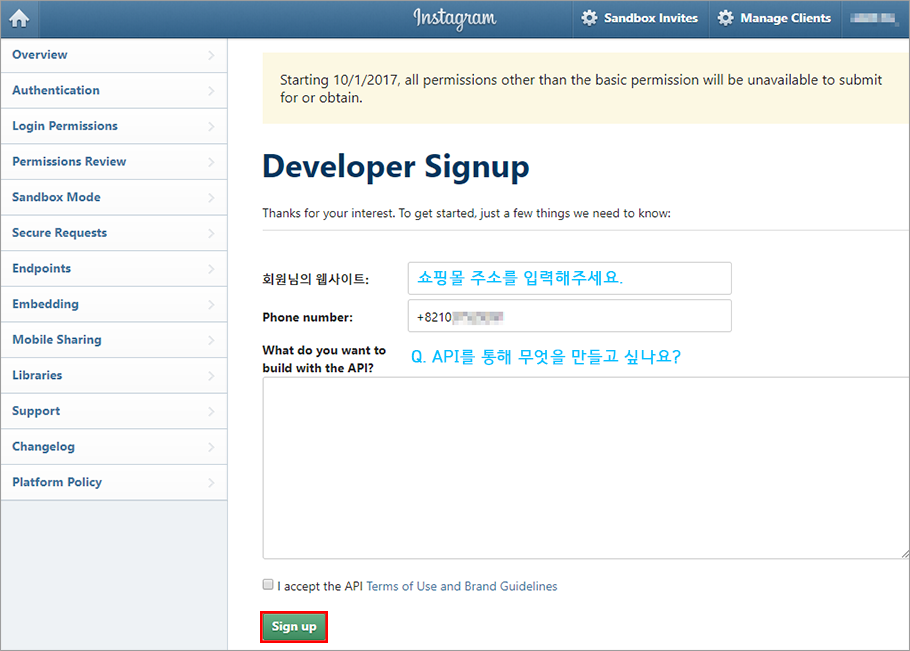
Task: Click the API build description text area
Action: pyautogui.click(x=586, y=468)
